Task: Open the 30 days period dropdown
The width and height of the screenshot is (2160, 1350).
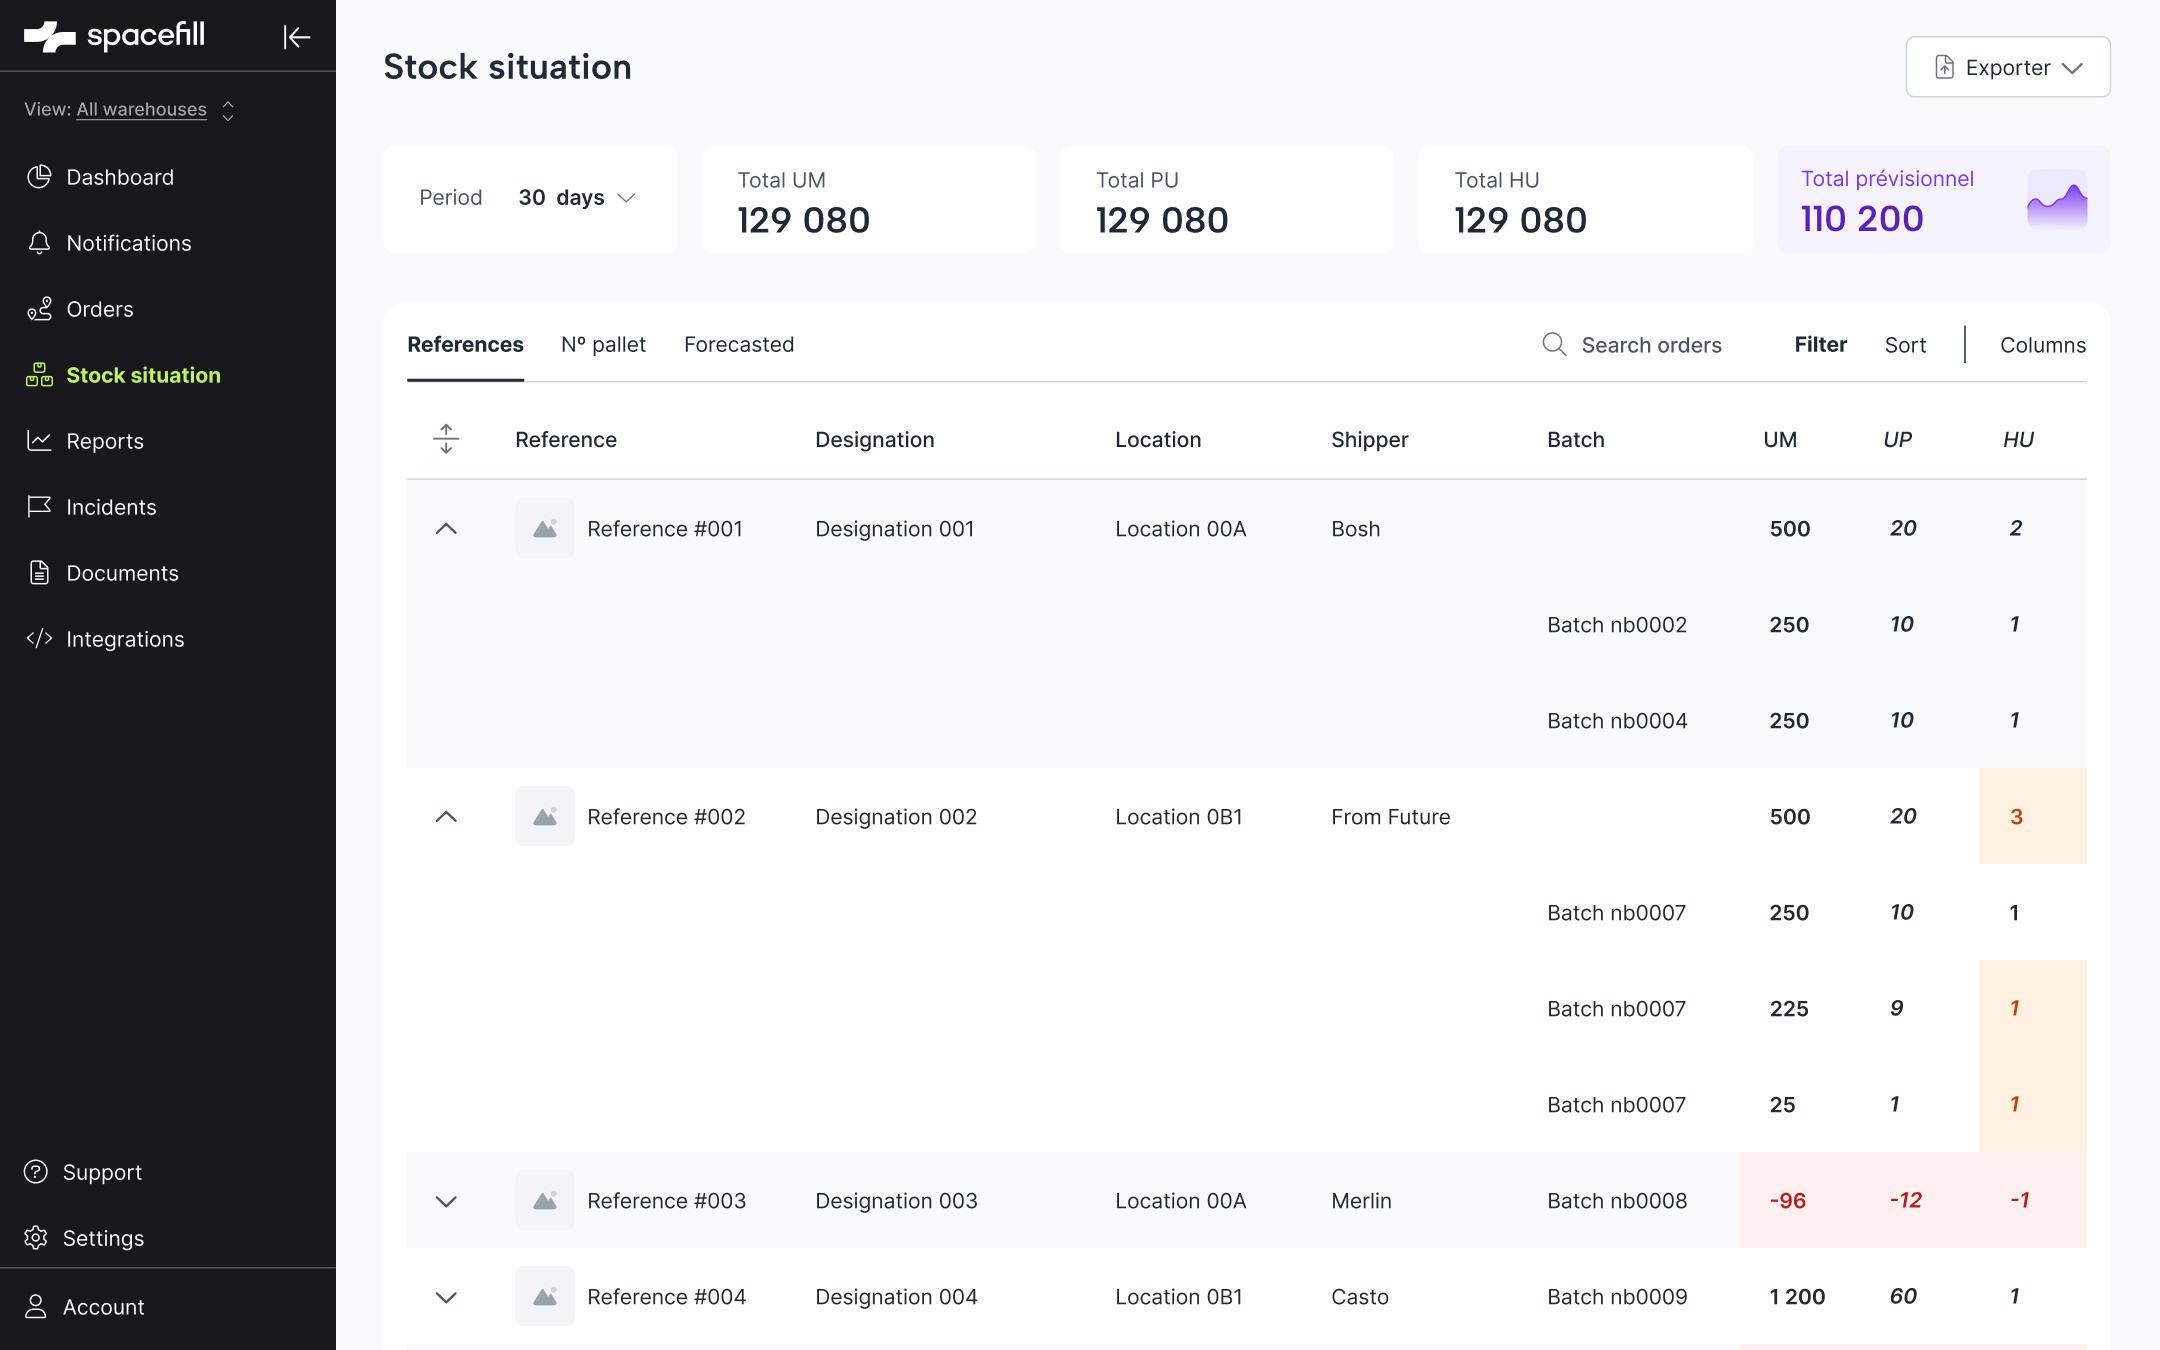Action: [577, 198]
